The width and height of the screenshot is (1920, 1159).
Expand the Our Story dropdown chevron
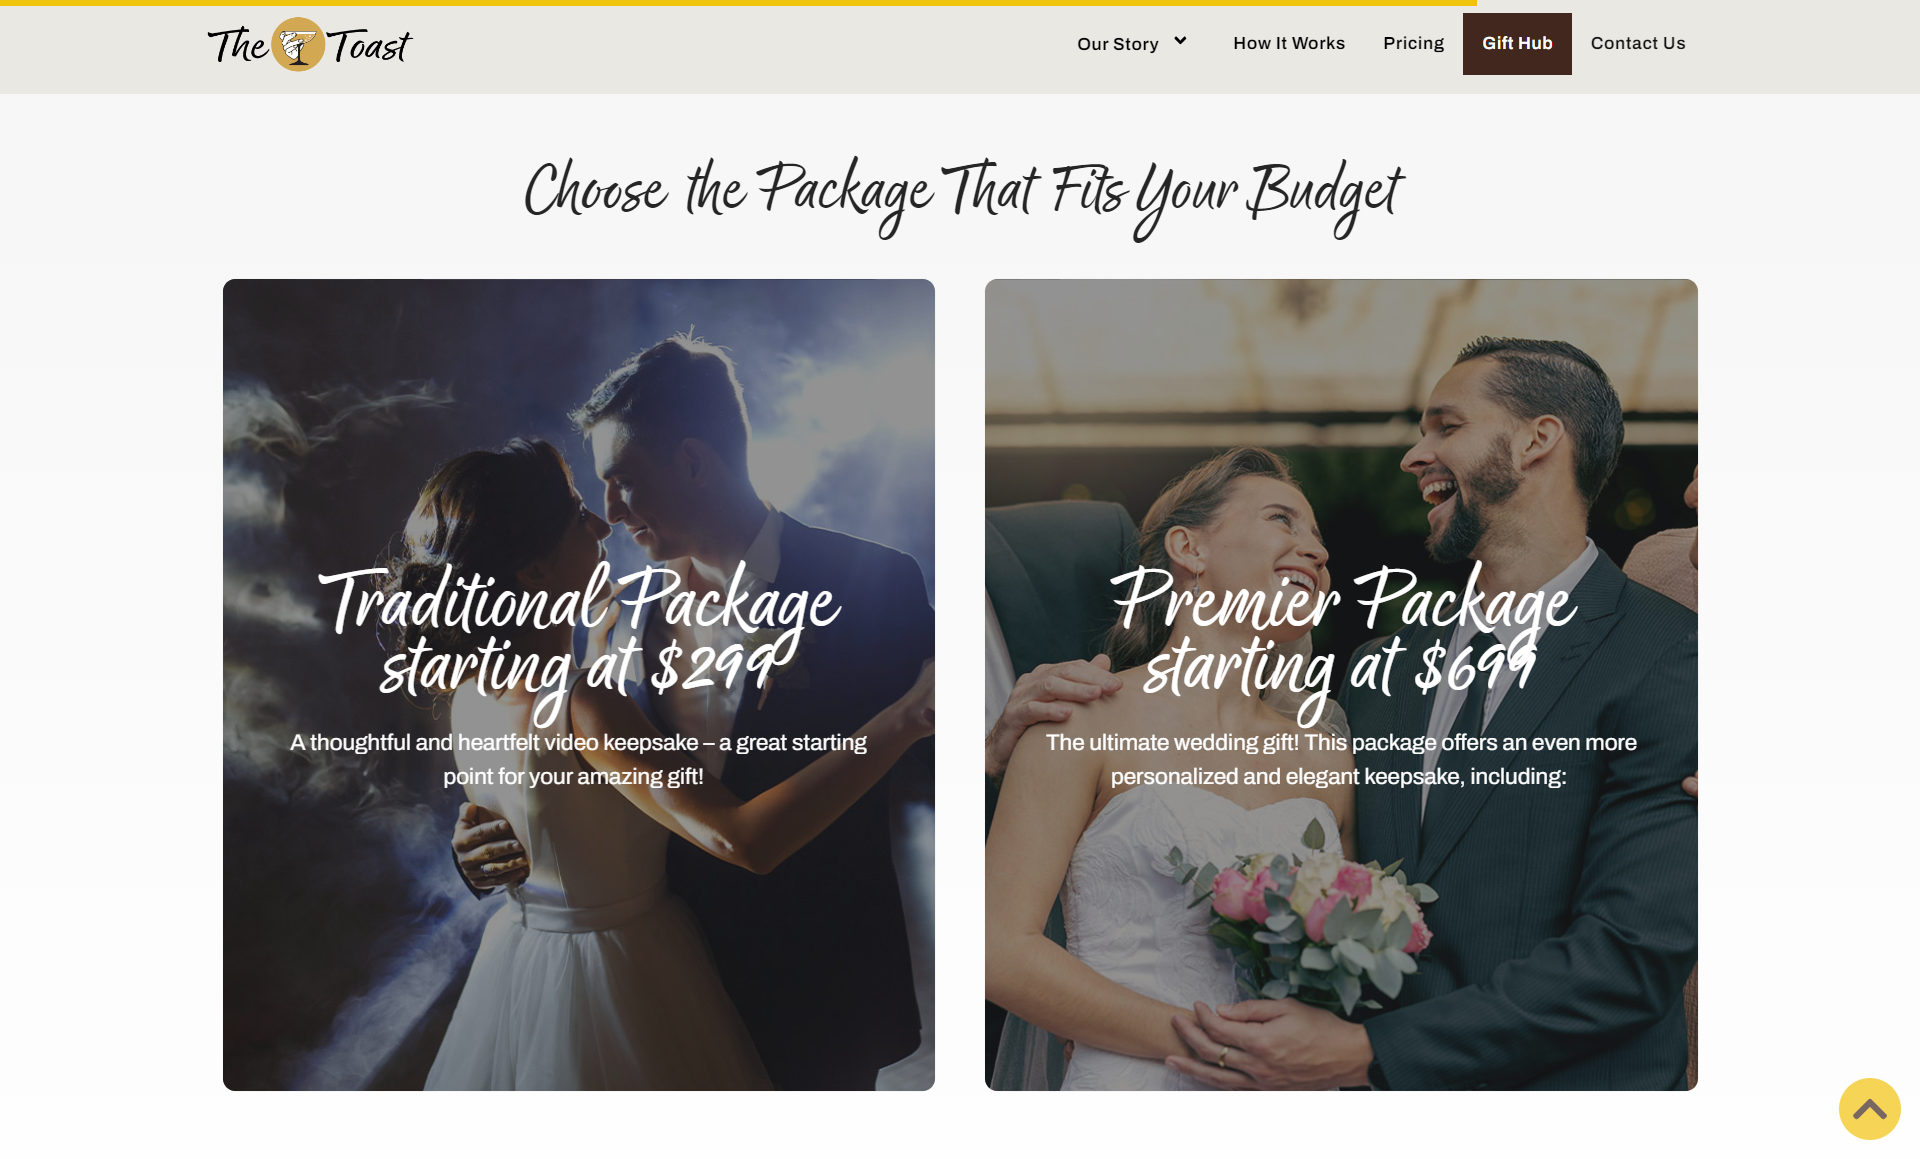coord(1180,41)
